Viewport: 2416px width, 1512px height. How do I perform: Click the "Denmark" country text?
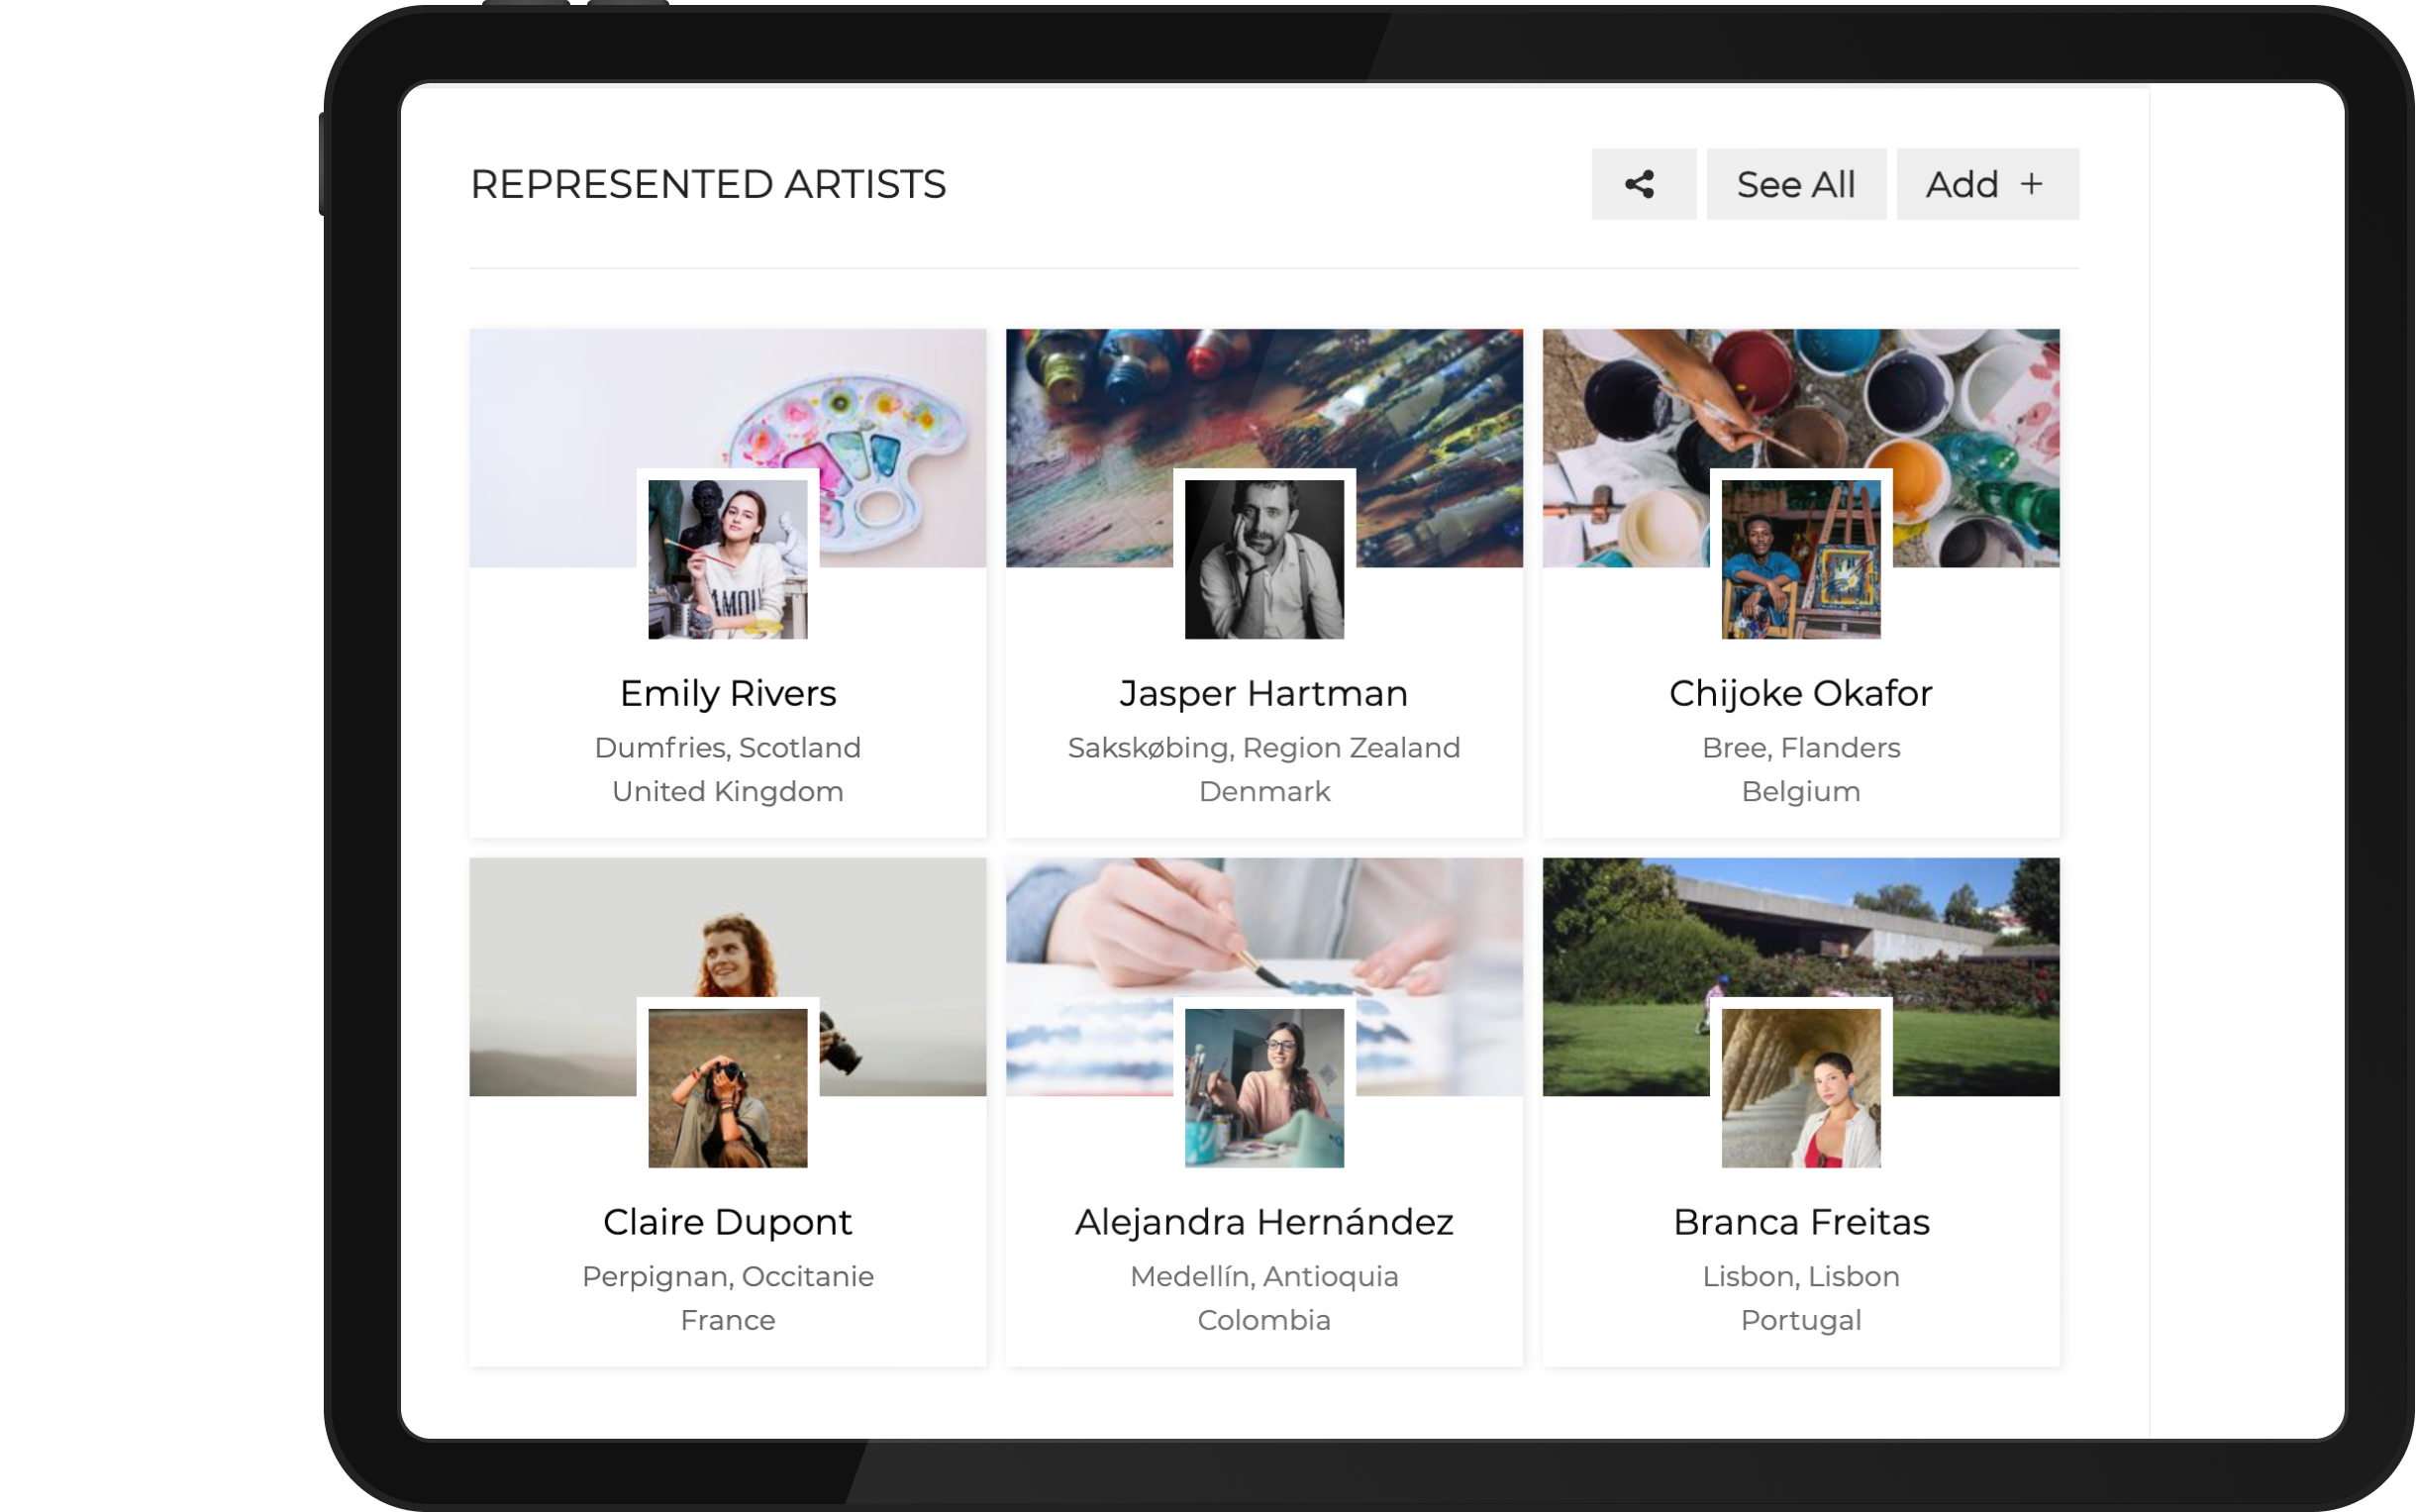tap(1264, 792)
